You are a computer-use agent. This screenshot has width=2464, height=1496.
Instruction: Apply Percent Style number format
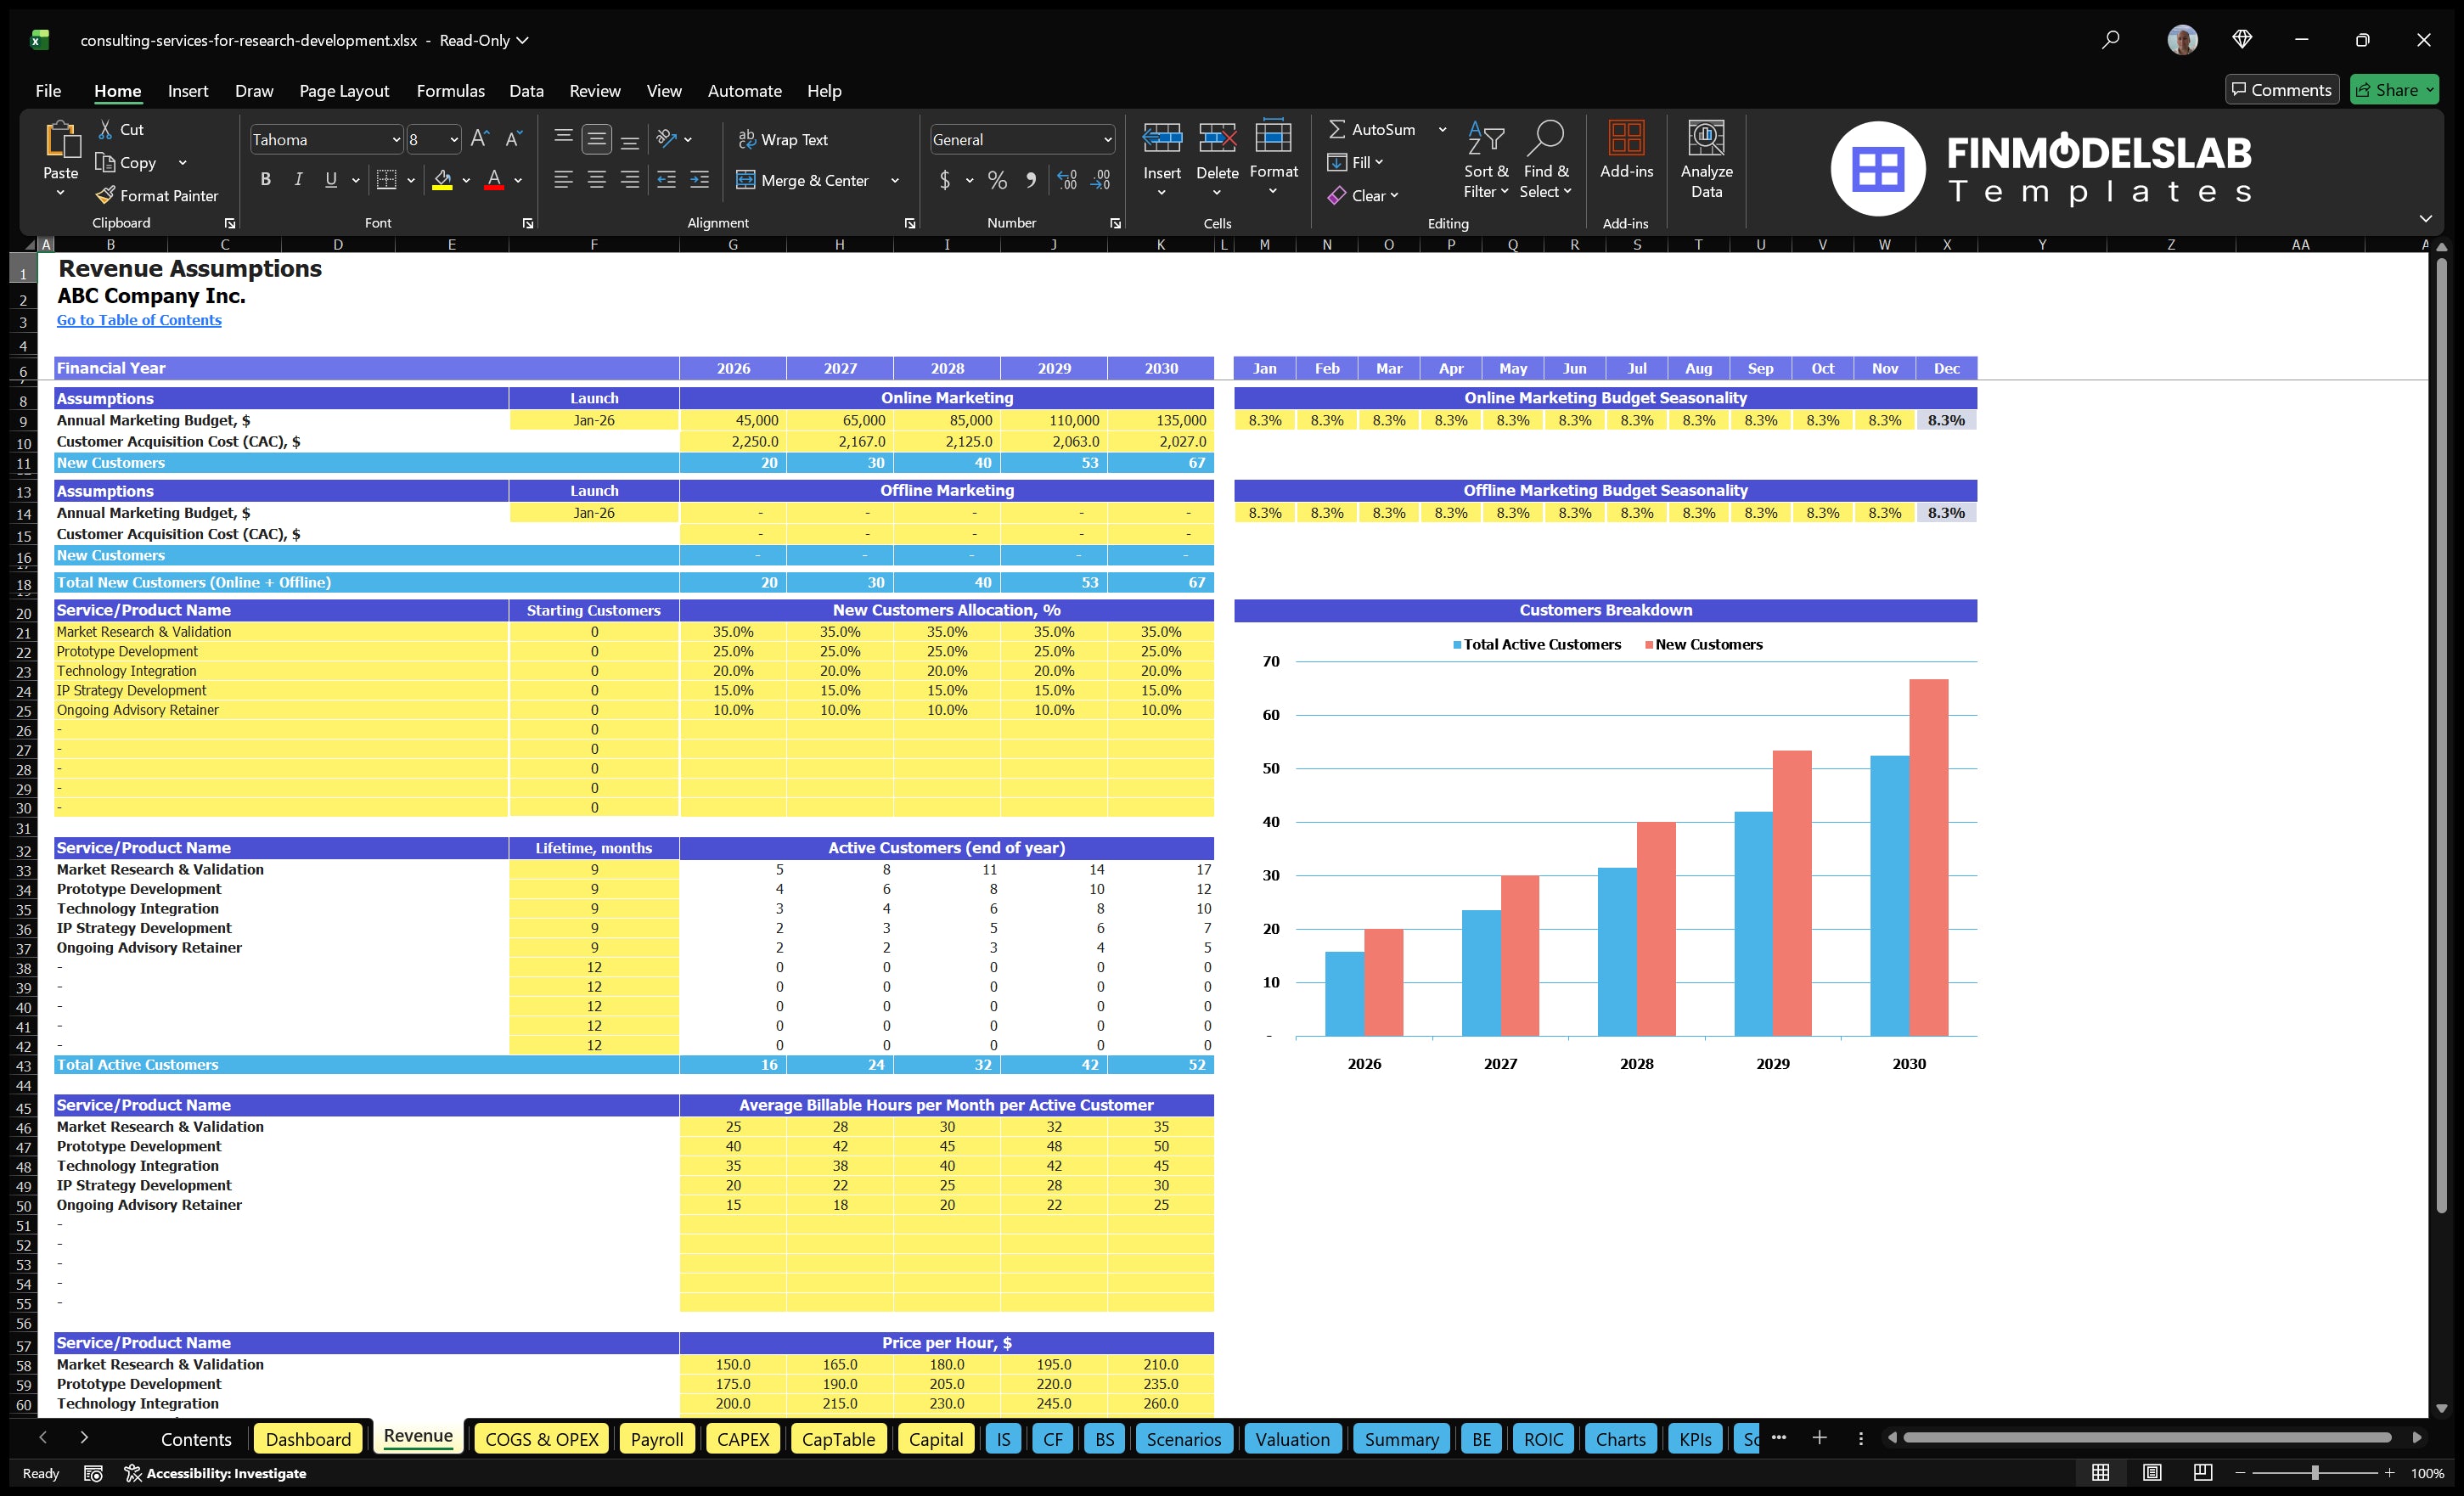[x=997, y=180]
